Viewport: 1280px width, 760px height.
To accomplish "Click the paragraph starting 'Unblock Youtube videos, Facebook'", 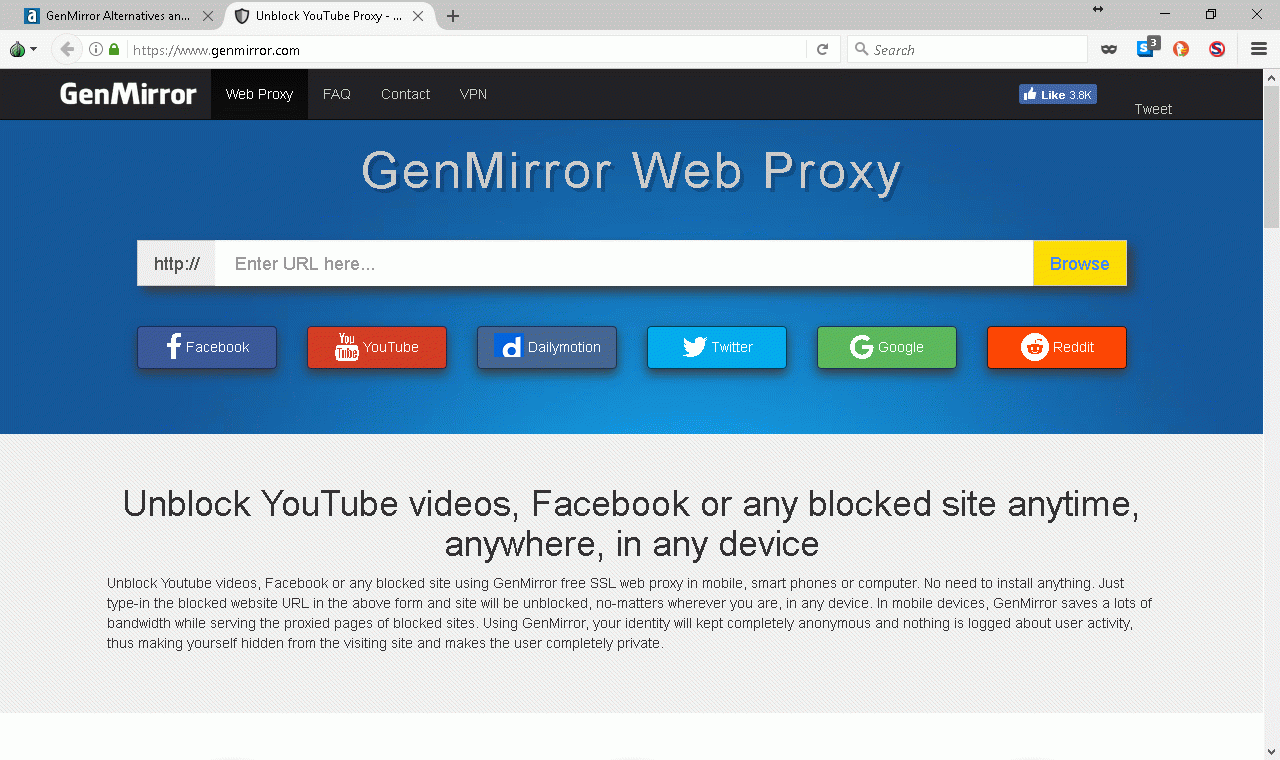I will click(x=630, y=613).
